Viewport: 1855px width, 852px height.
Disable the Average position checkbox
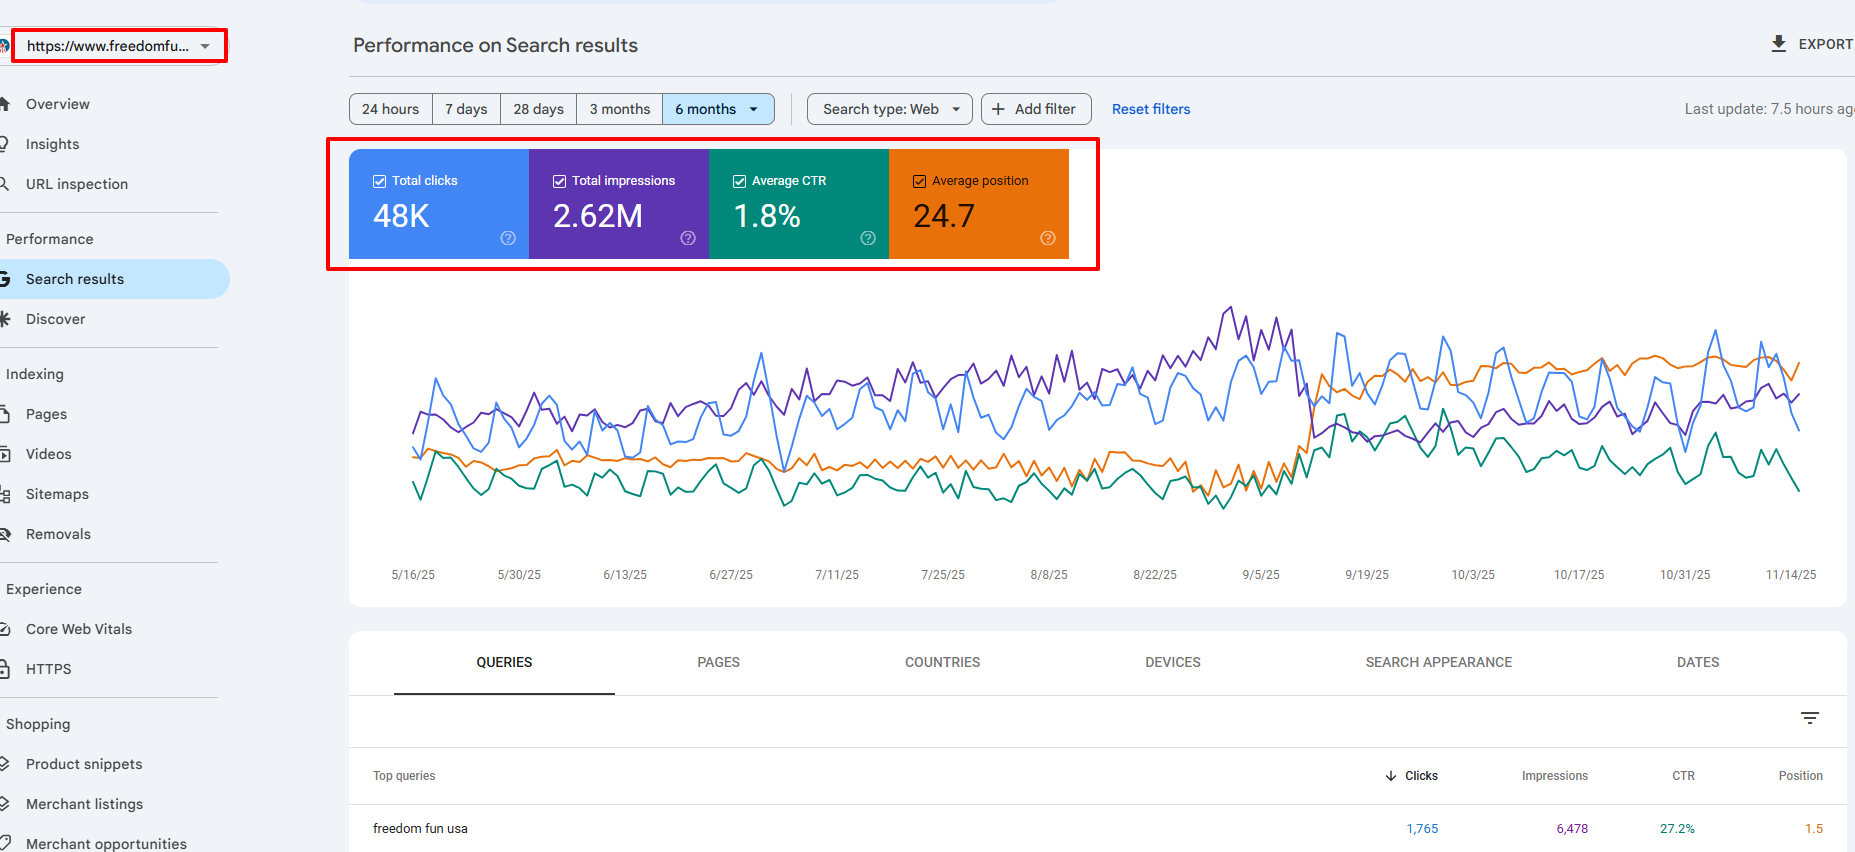pyautogui.click(x=920, y=181)
